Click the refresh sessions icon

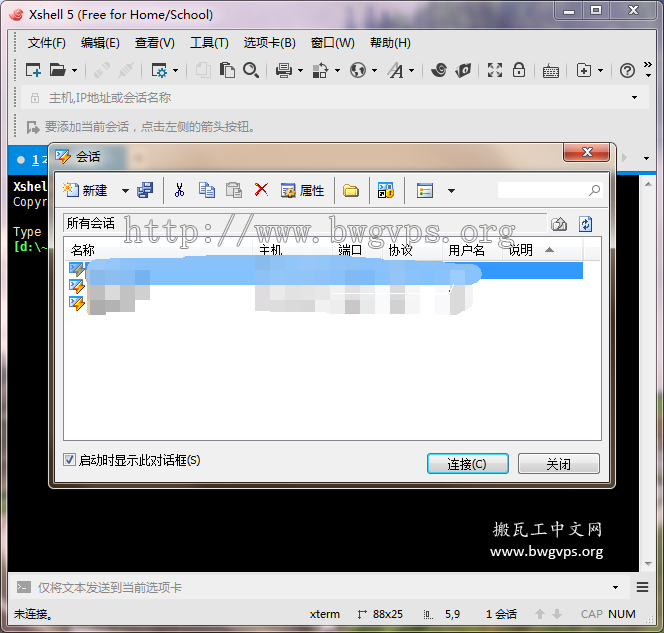click(x=586, y=224)
